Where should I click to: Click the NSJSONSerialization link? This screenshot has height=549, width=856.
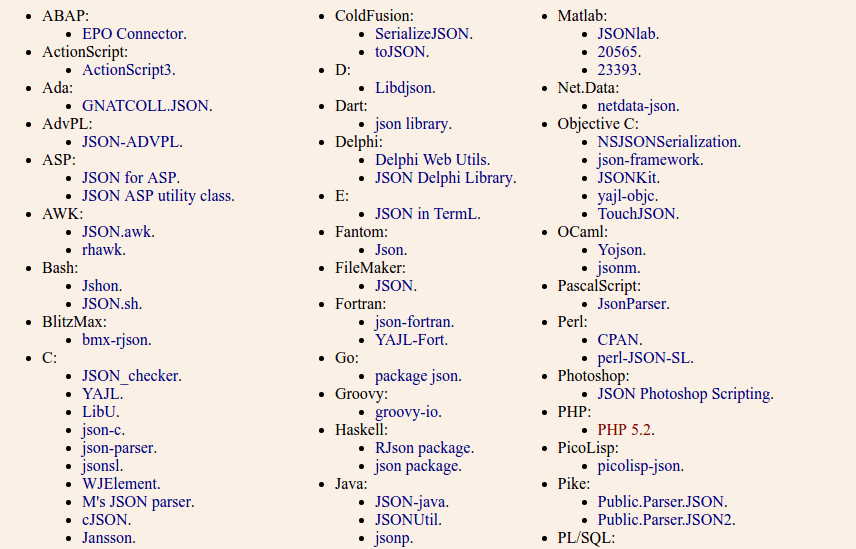click(x=668, y=142)
